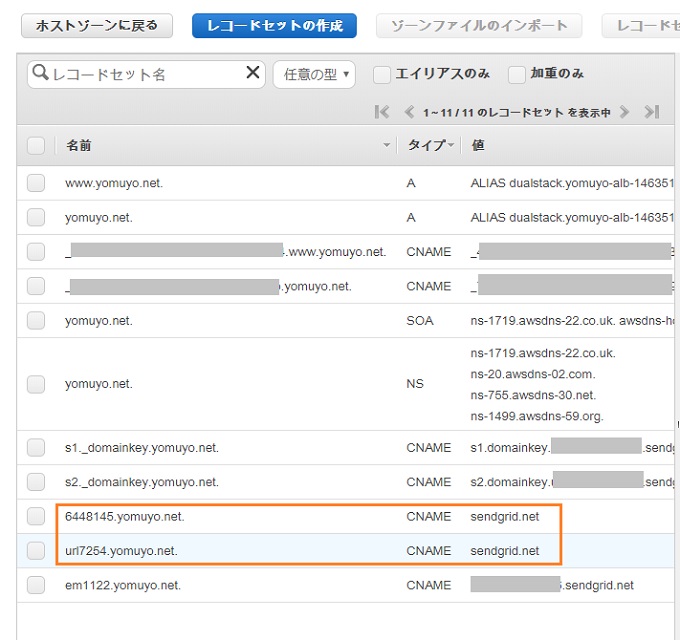Select em1122.yomuyo.net. name cell
The image size is (680, 640).
[x=123, y=585]
